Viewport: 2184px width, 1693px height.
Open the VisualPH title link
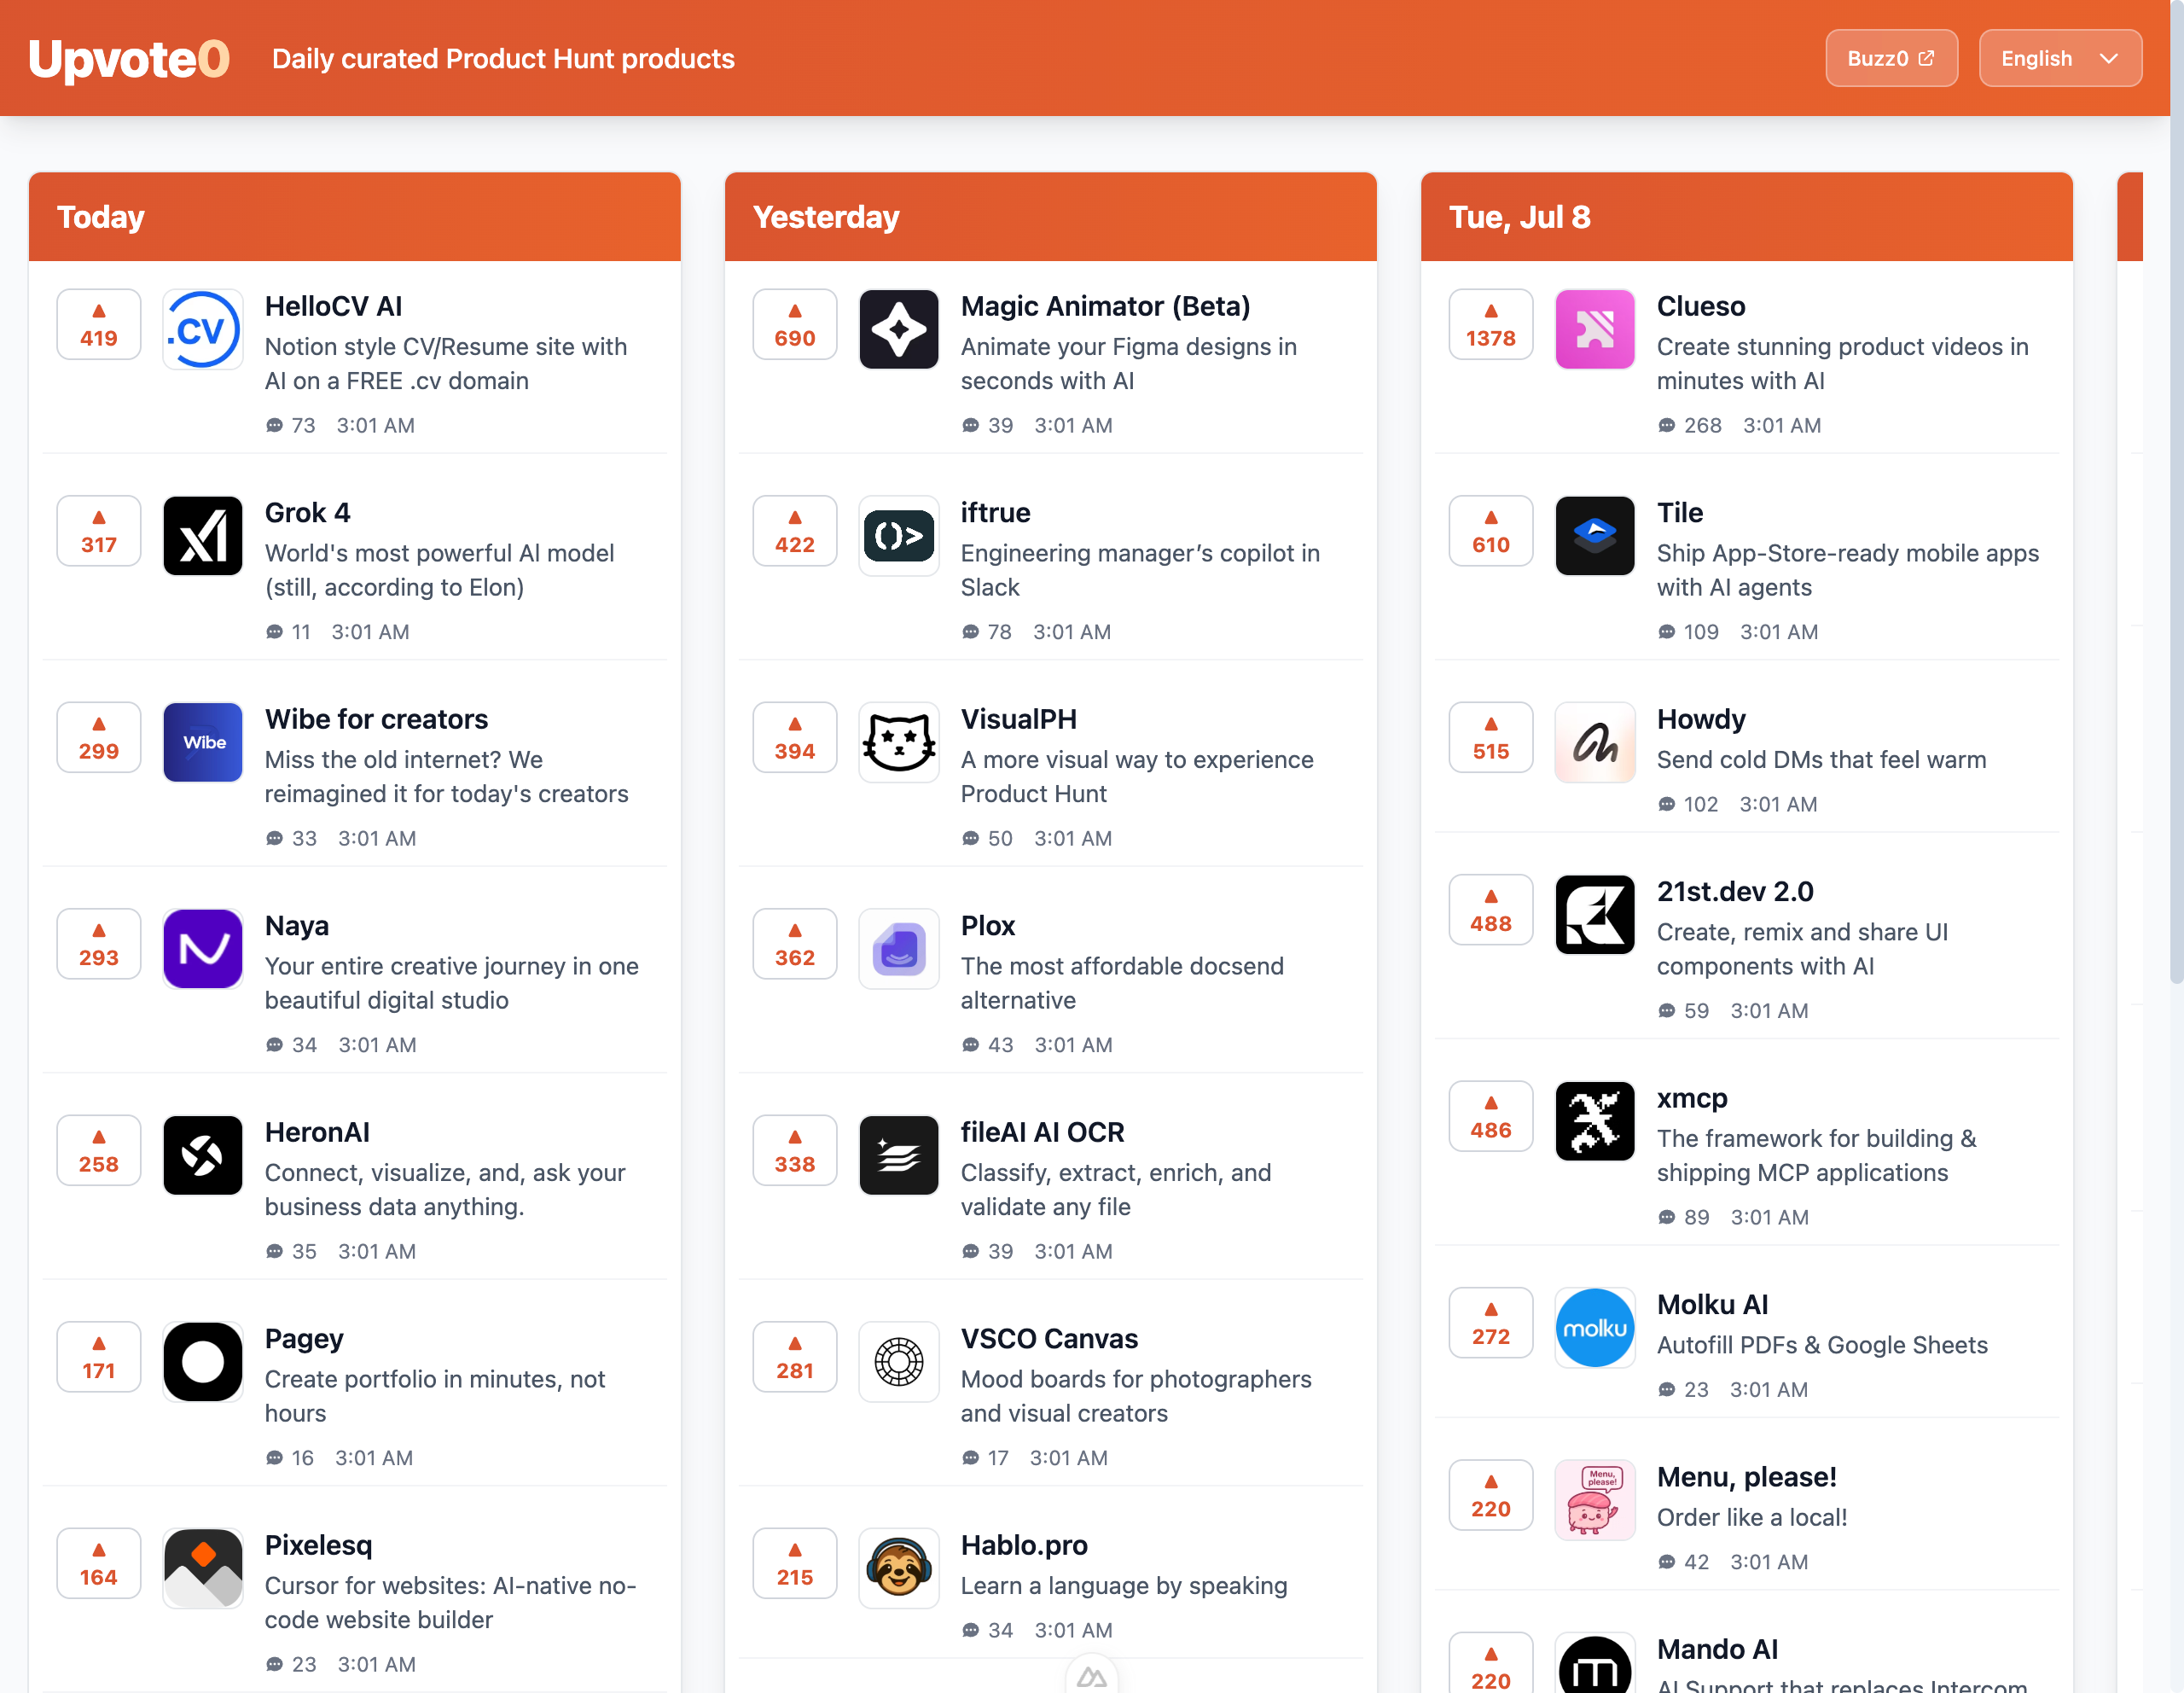(1018, 719)
